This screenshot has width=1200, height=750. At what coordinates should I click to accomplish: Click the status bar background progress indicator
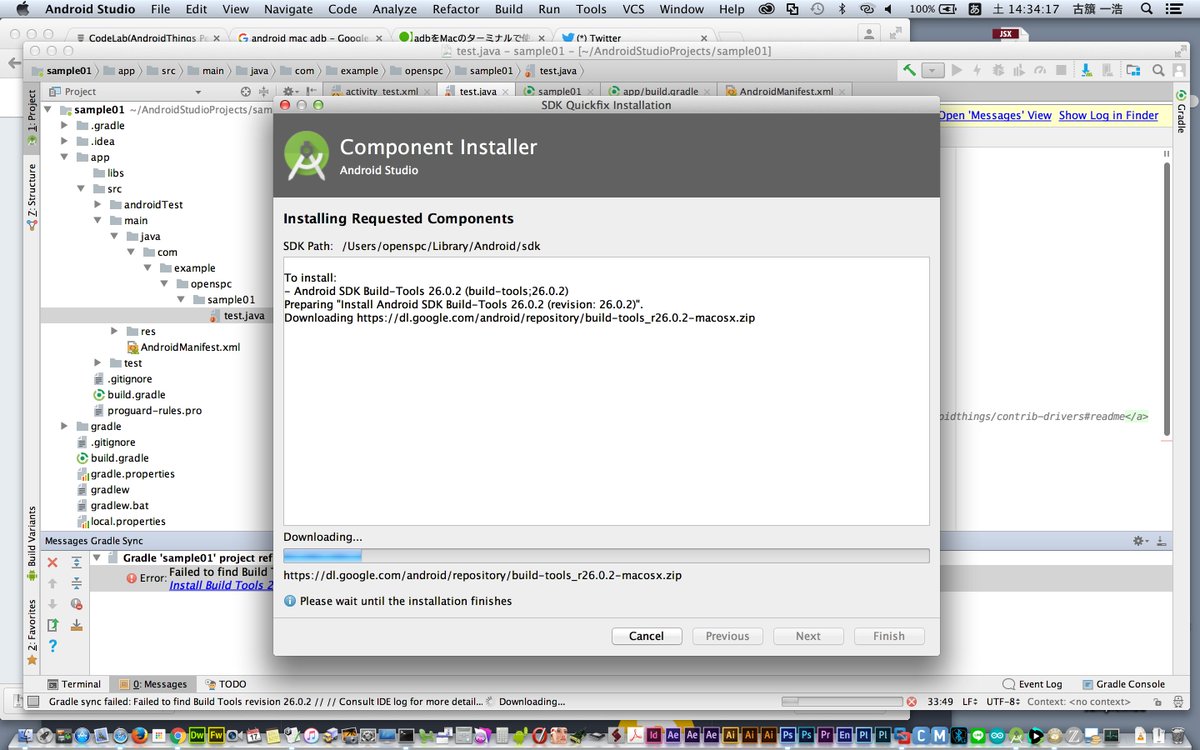click(x=842, y=702)
